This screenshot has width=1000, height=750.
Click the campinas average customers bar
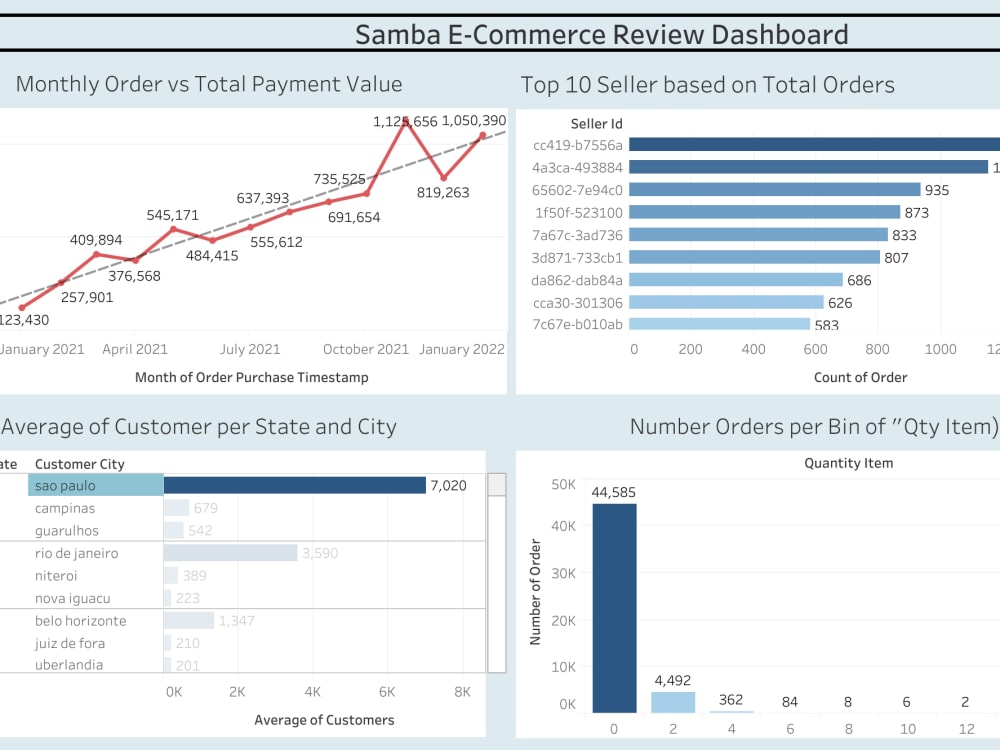[x=175, y=507]
